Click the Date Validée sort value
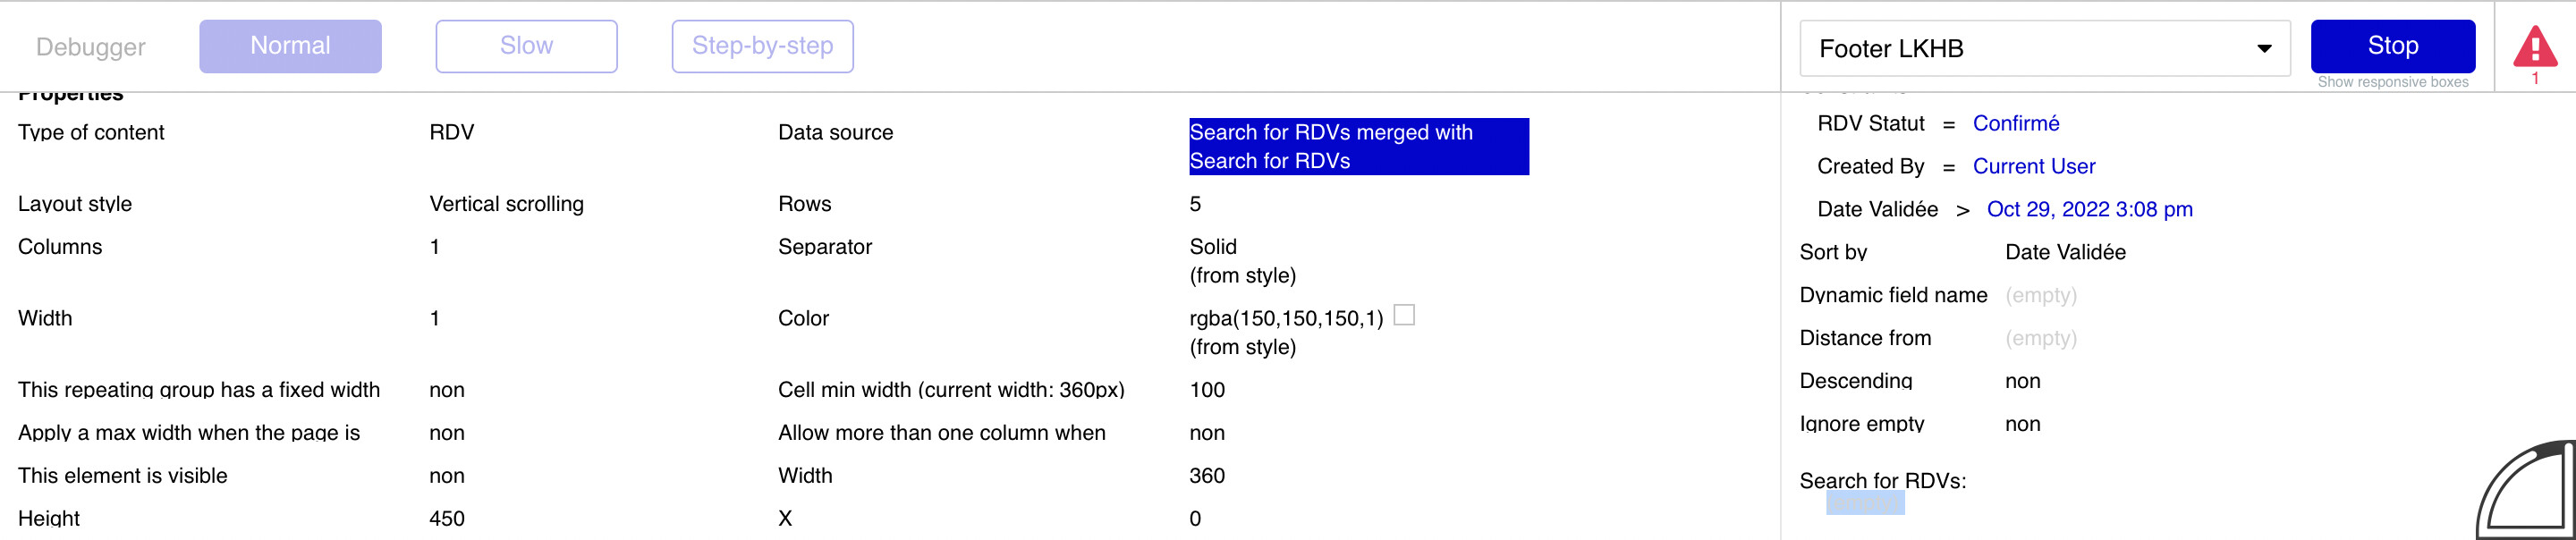Screen dimensions: 2576x540 click(2065, 252)
